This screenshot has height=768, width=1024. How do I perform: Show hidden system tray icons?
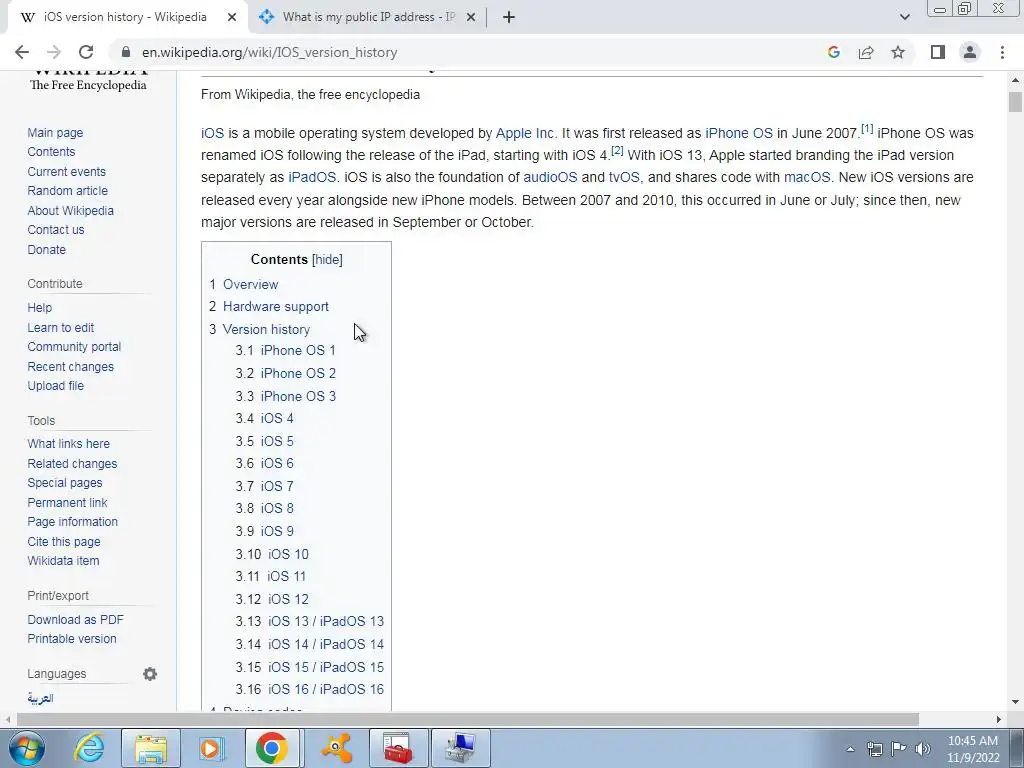(850, 749)
